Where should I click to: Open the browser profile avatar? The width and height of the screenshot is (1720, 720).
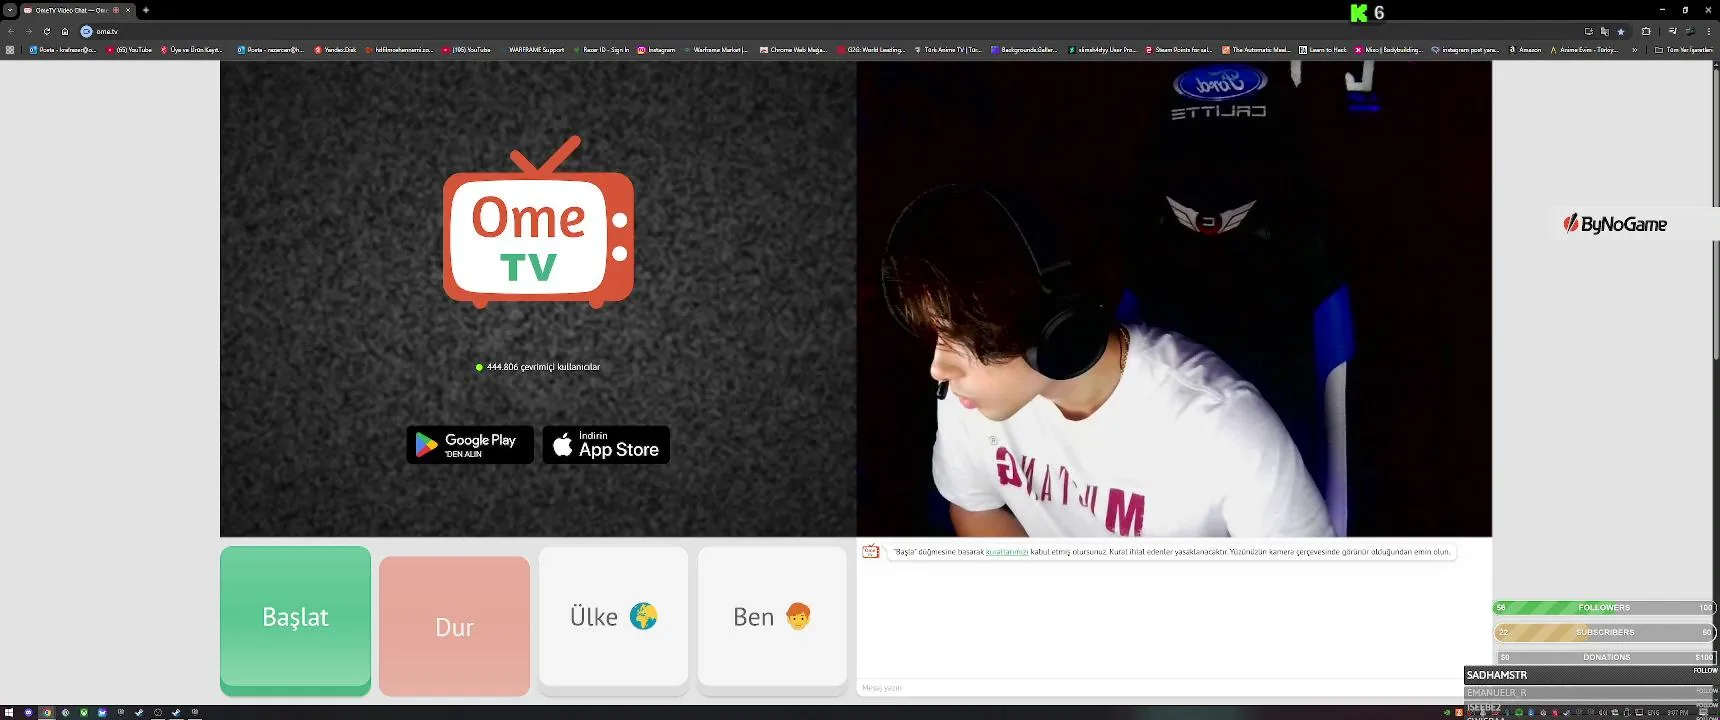click(x=1690, y=31)
